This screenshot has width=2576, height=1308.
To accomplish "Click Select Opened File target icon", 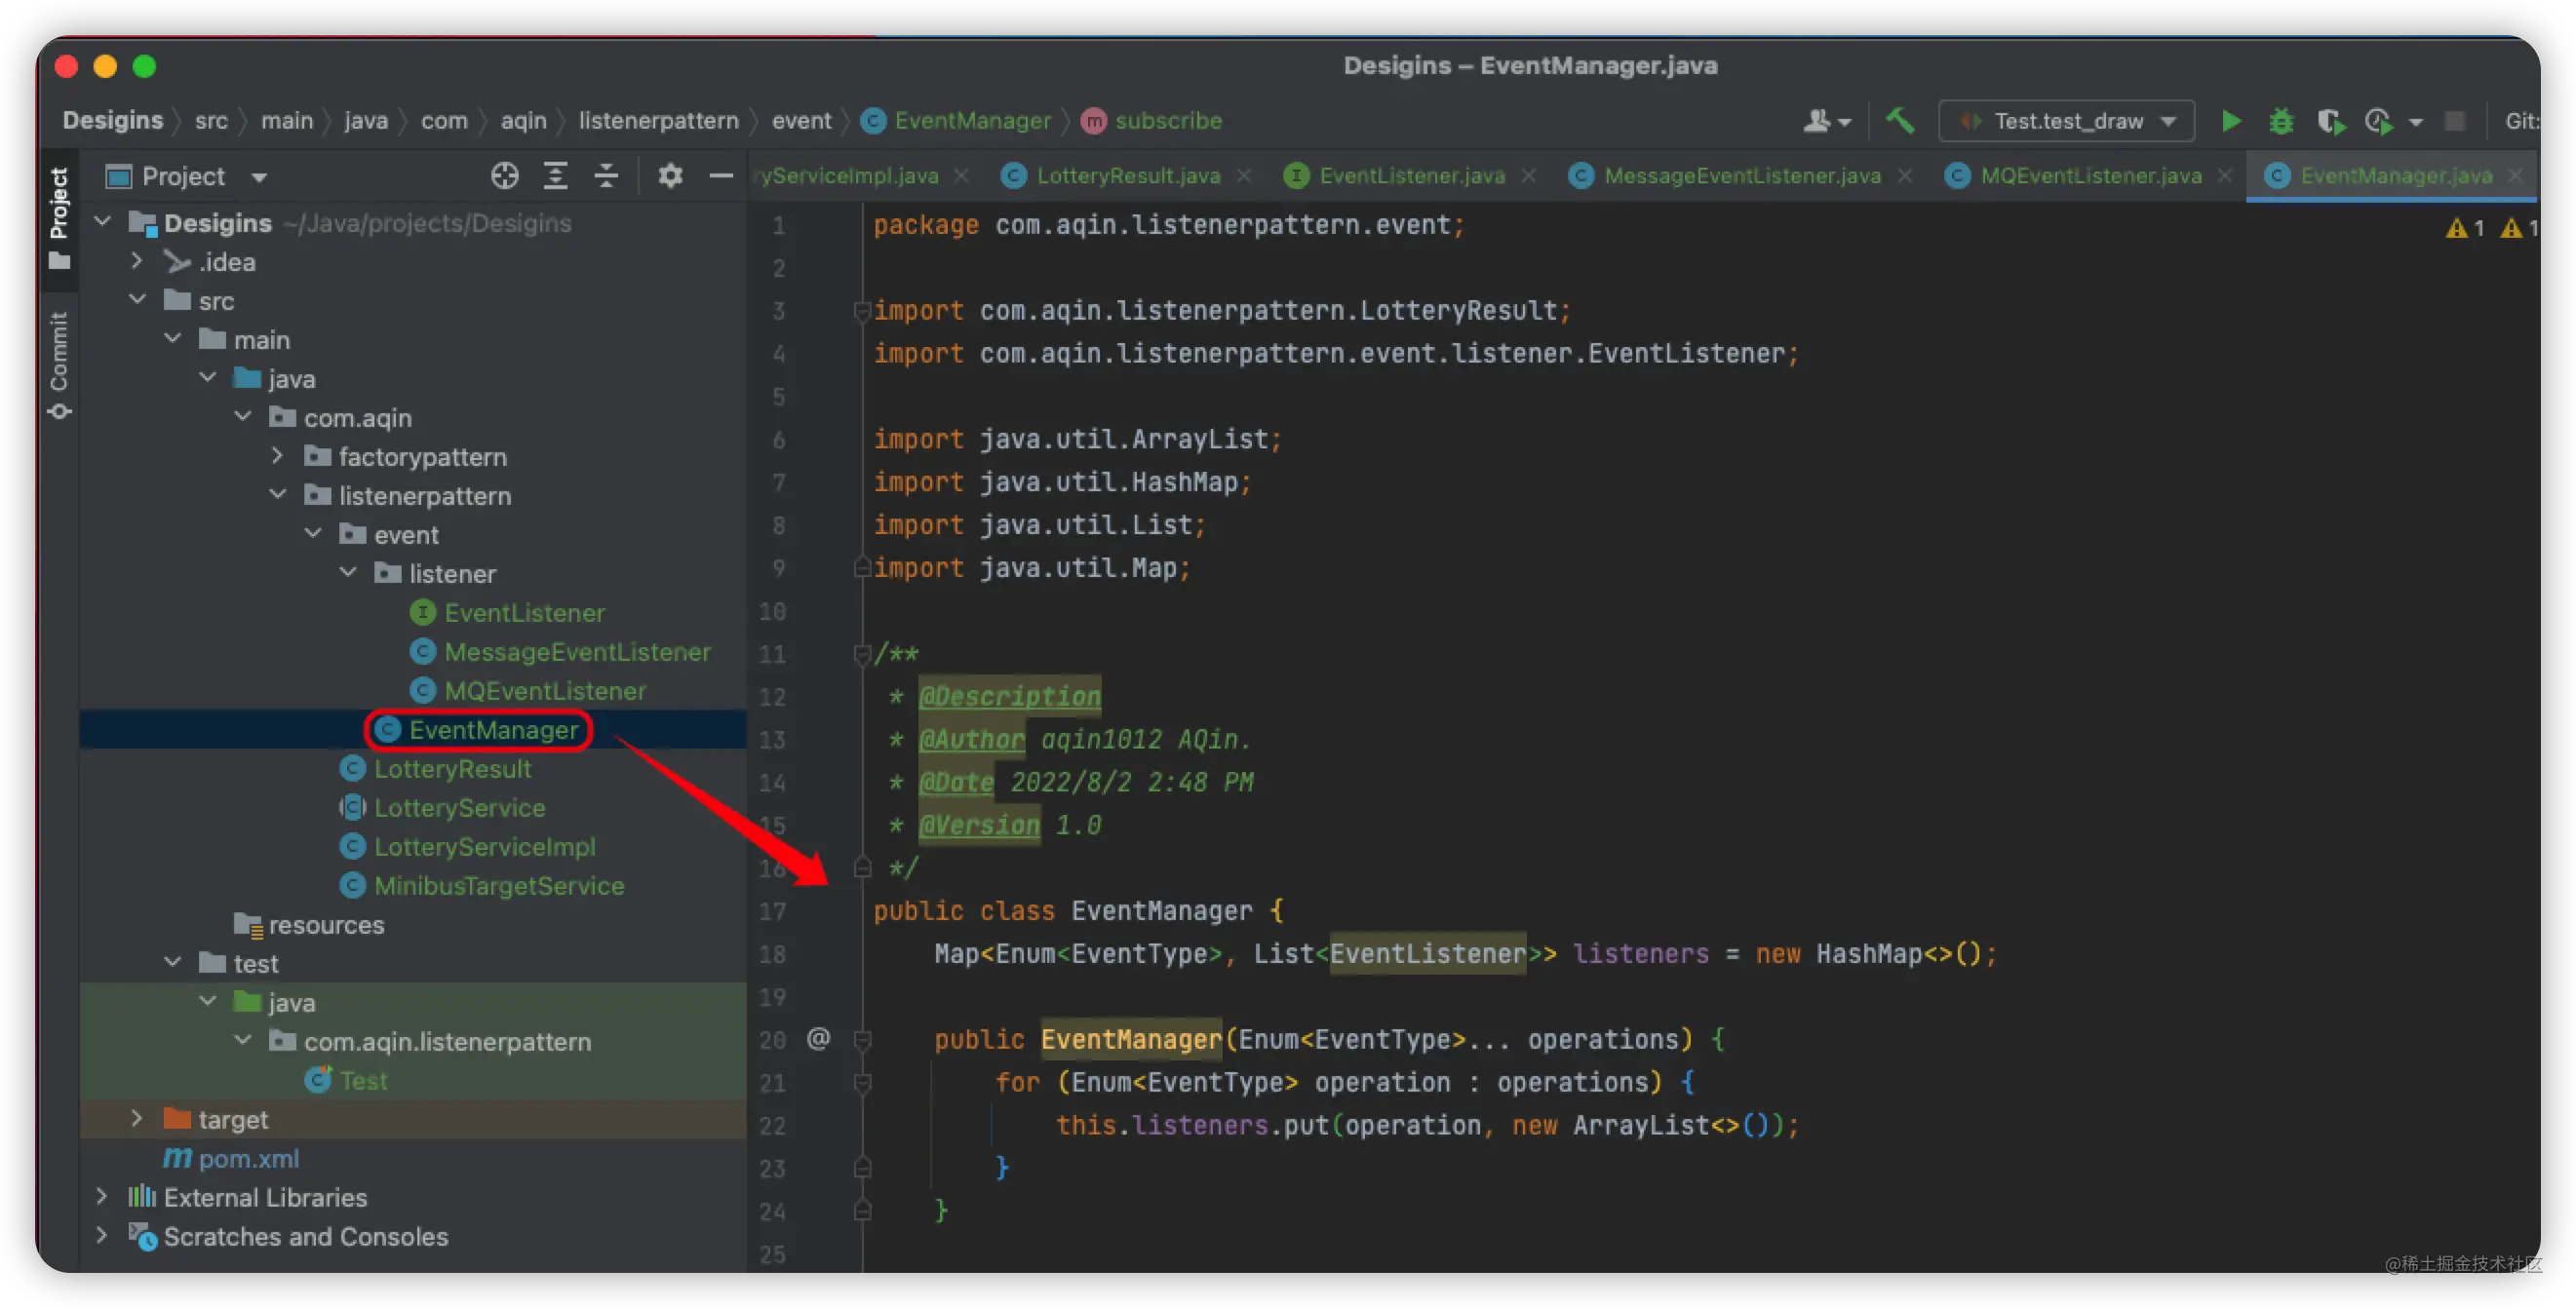I will coord(505,176).
